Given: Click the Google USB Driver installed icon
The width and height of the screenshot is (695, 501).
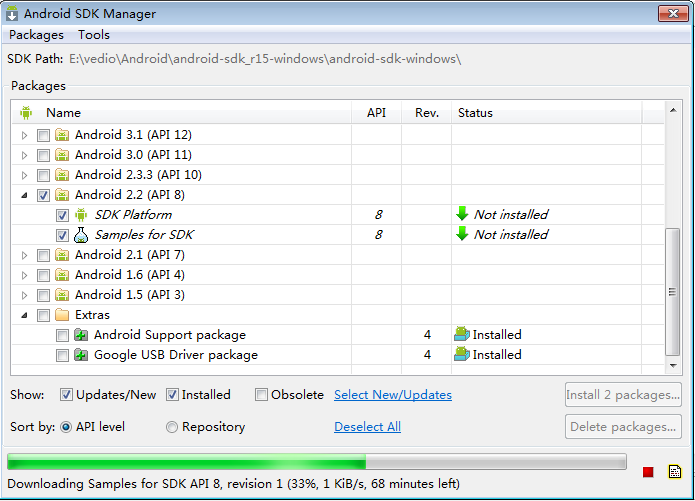Looking at the screenshot, I should click(x=462, y=354).
